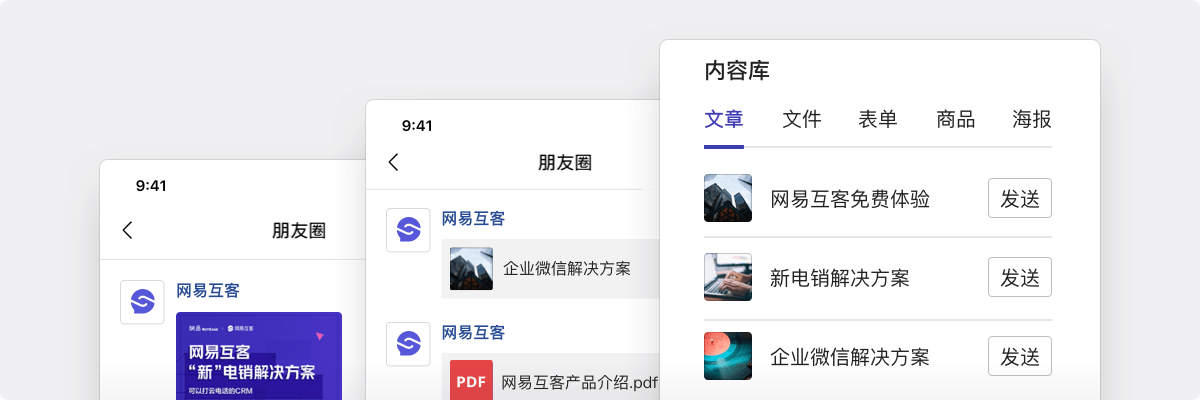Click the 新电销解决方案 keyboard thumbnail

pyautogui.click(x=728, y=277)
